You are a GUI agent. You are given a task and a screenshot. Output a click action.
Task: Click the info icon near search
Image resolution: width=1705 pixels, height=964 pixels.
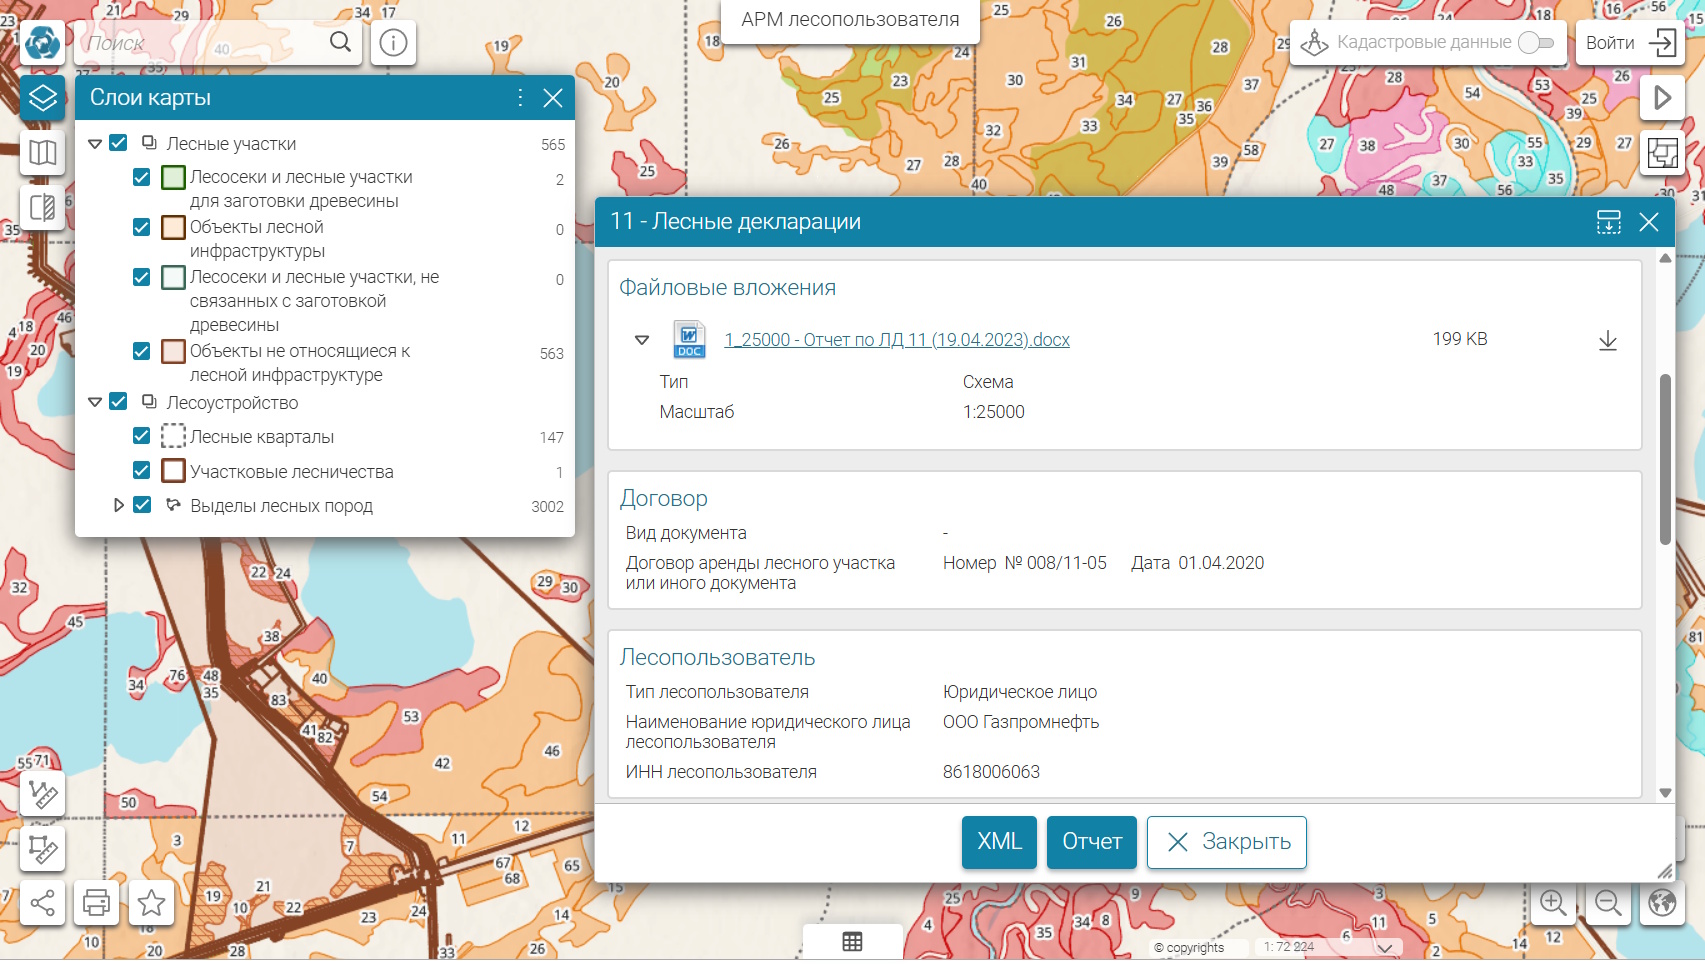pos(393,43)
